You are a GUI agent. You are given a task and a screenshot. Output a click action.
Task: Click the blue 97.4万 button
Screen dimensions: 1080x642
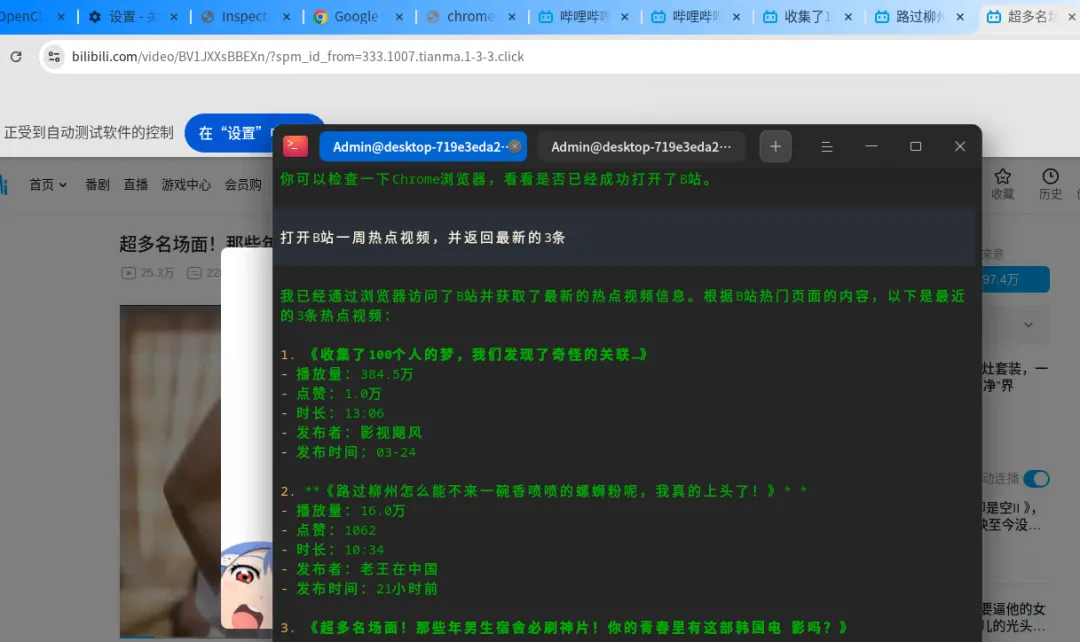(x=1016, y=280)
